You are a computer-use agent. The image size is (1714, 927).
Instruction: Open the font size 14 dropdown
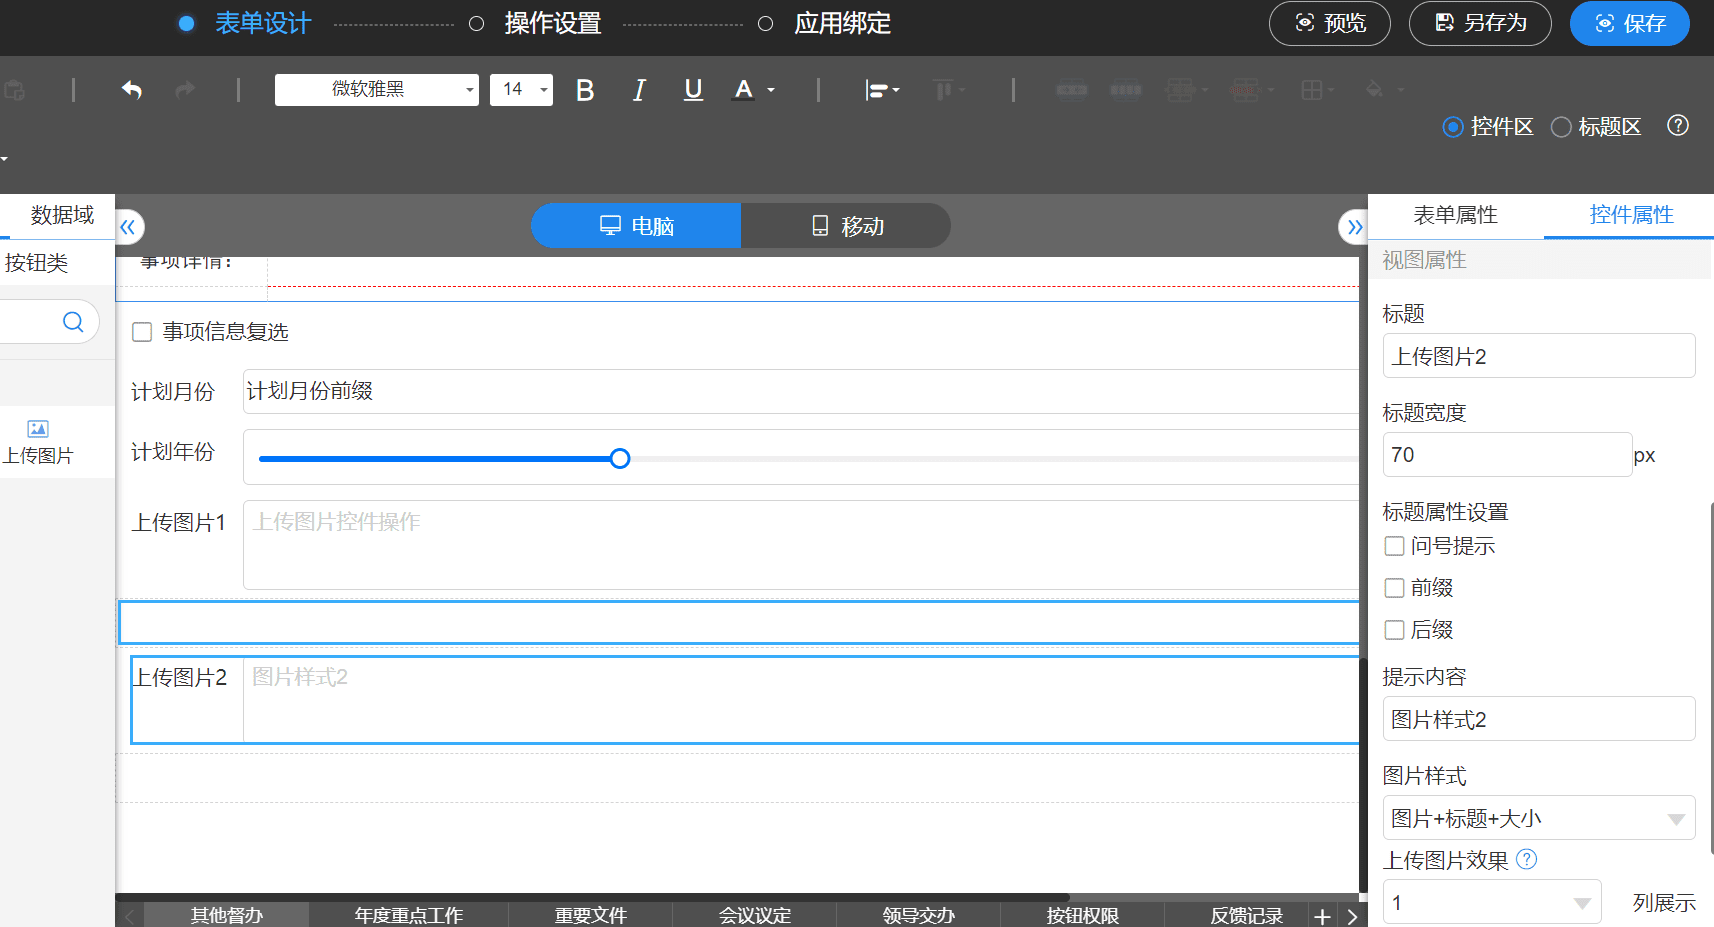pos(521,89)
